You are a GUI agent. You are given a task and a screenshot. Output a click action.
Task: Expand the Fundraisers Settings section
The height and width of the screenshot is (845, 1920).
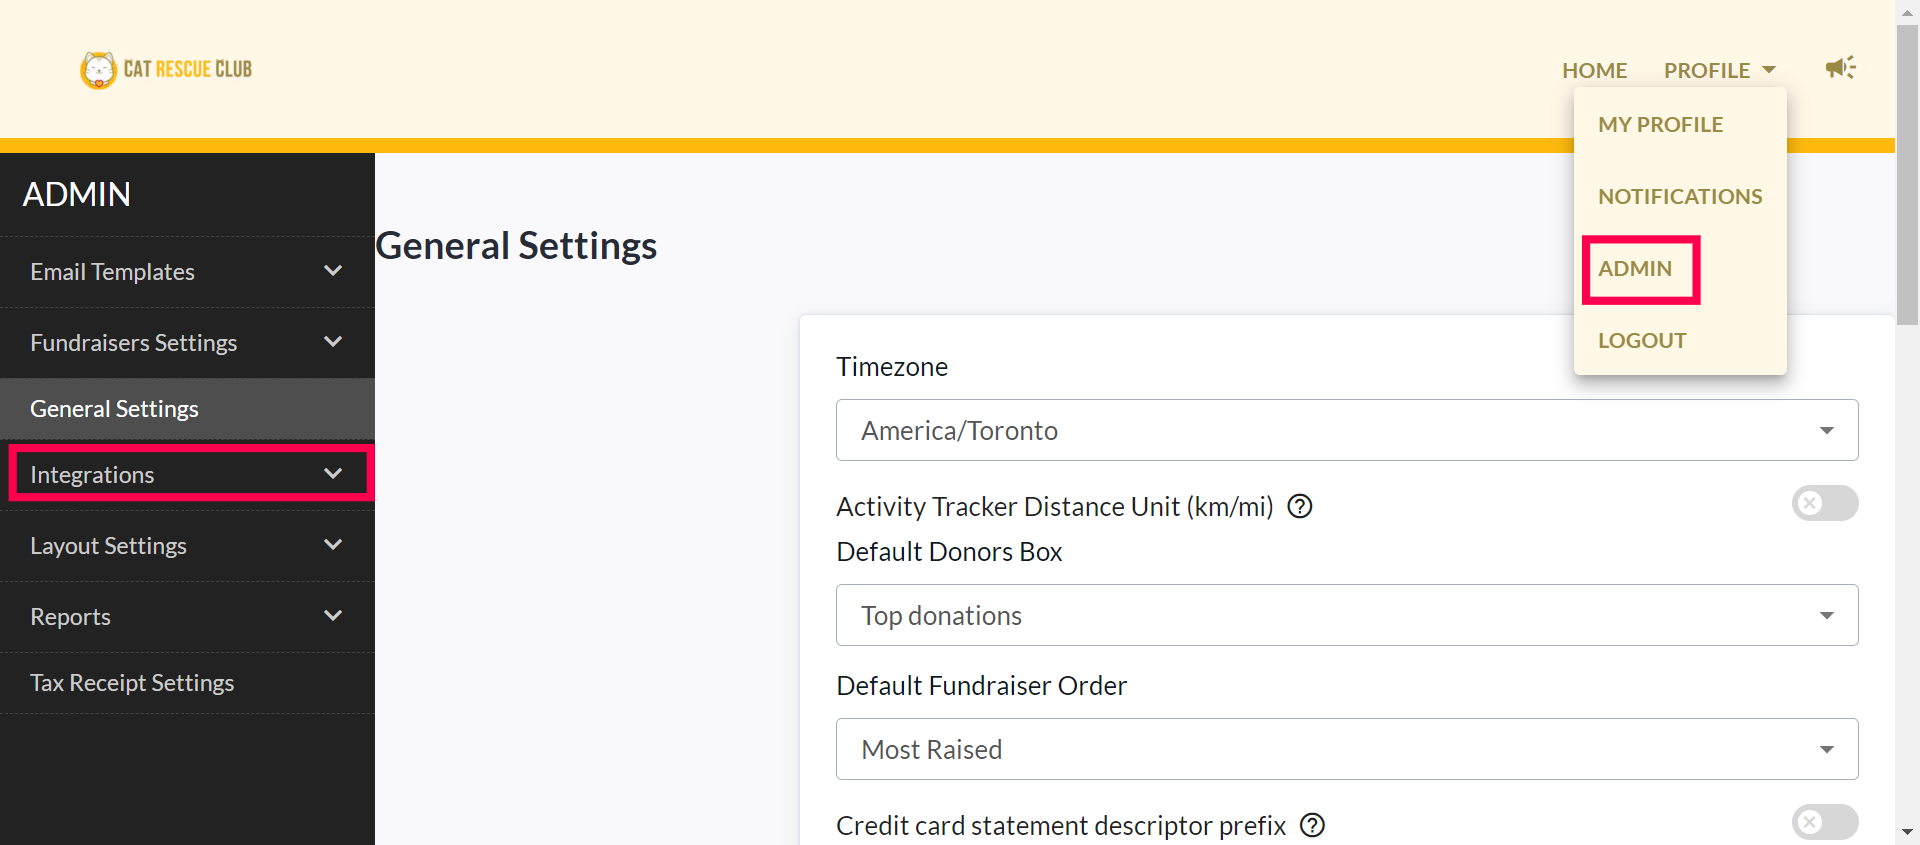331,342
